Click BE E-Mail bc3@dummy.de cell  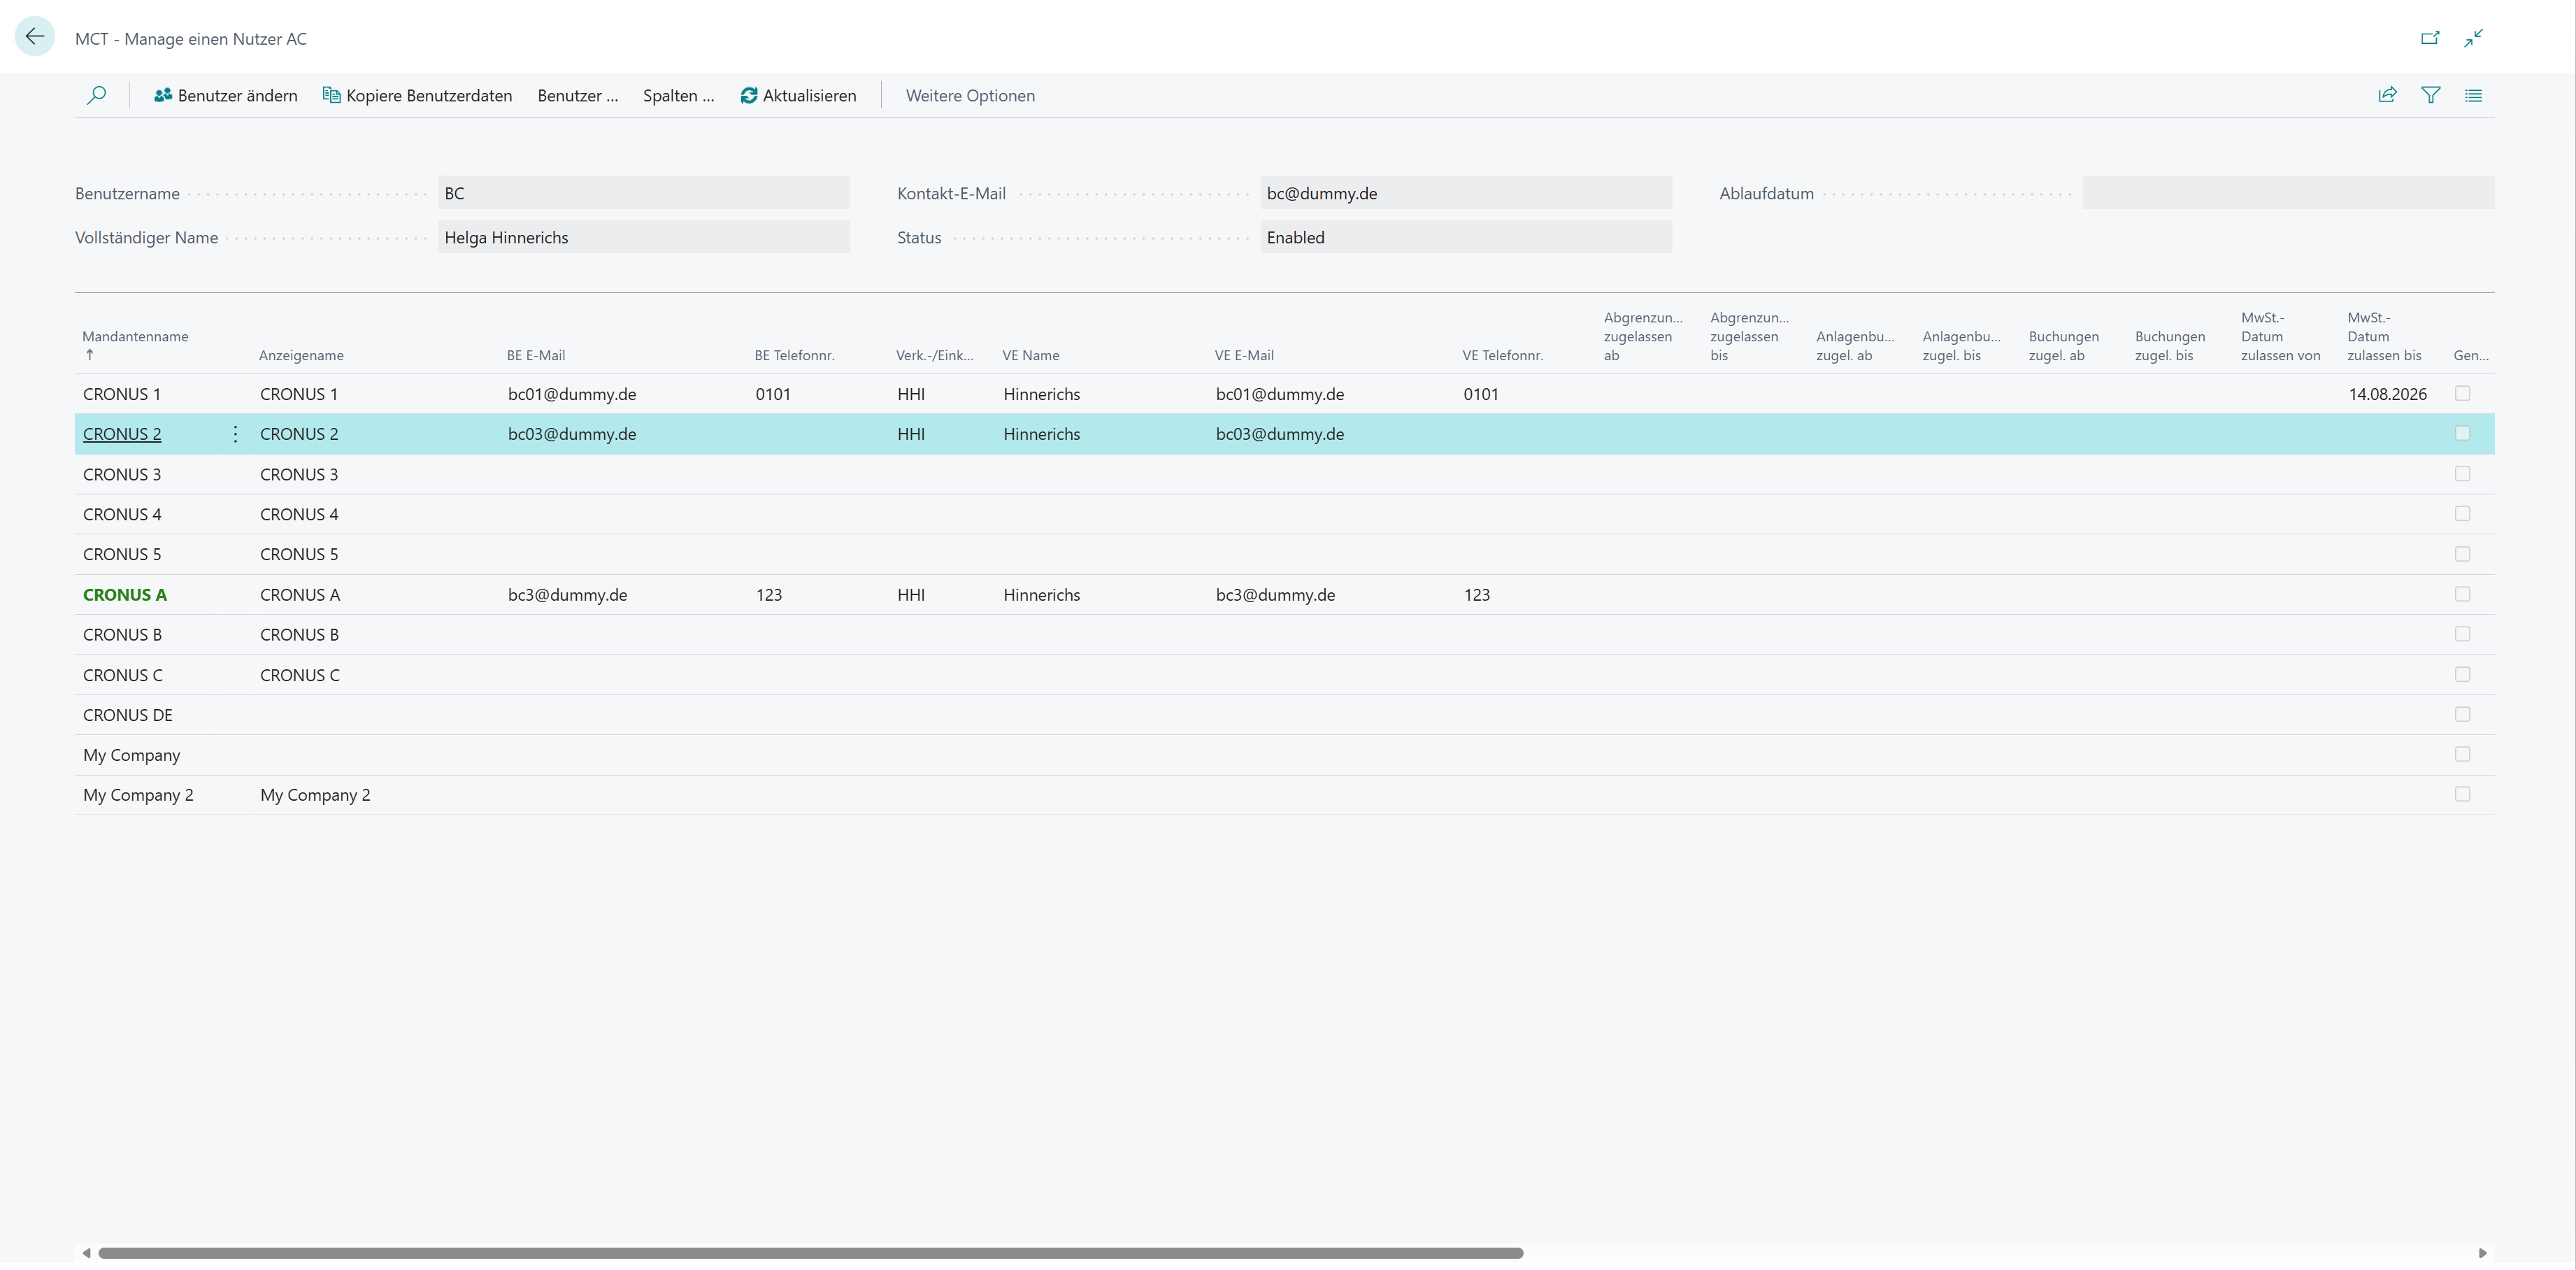tap(567, 595)
